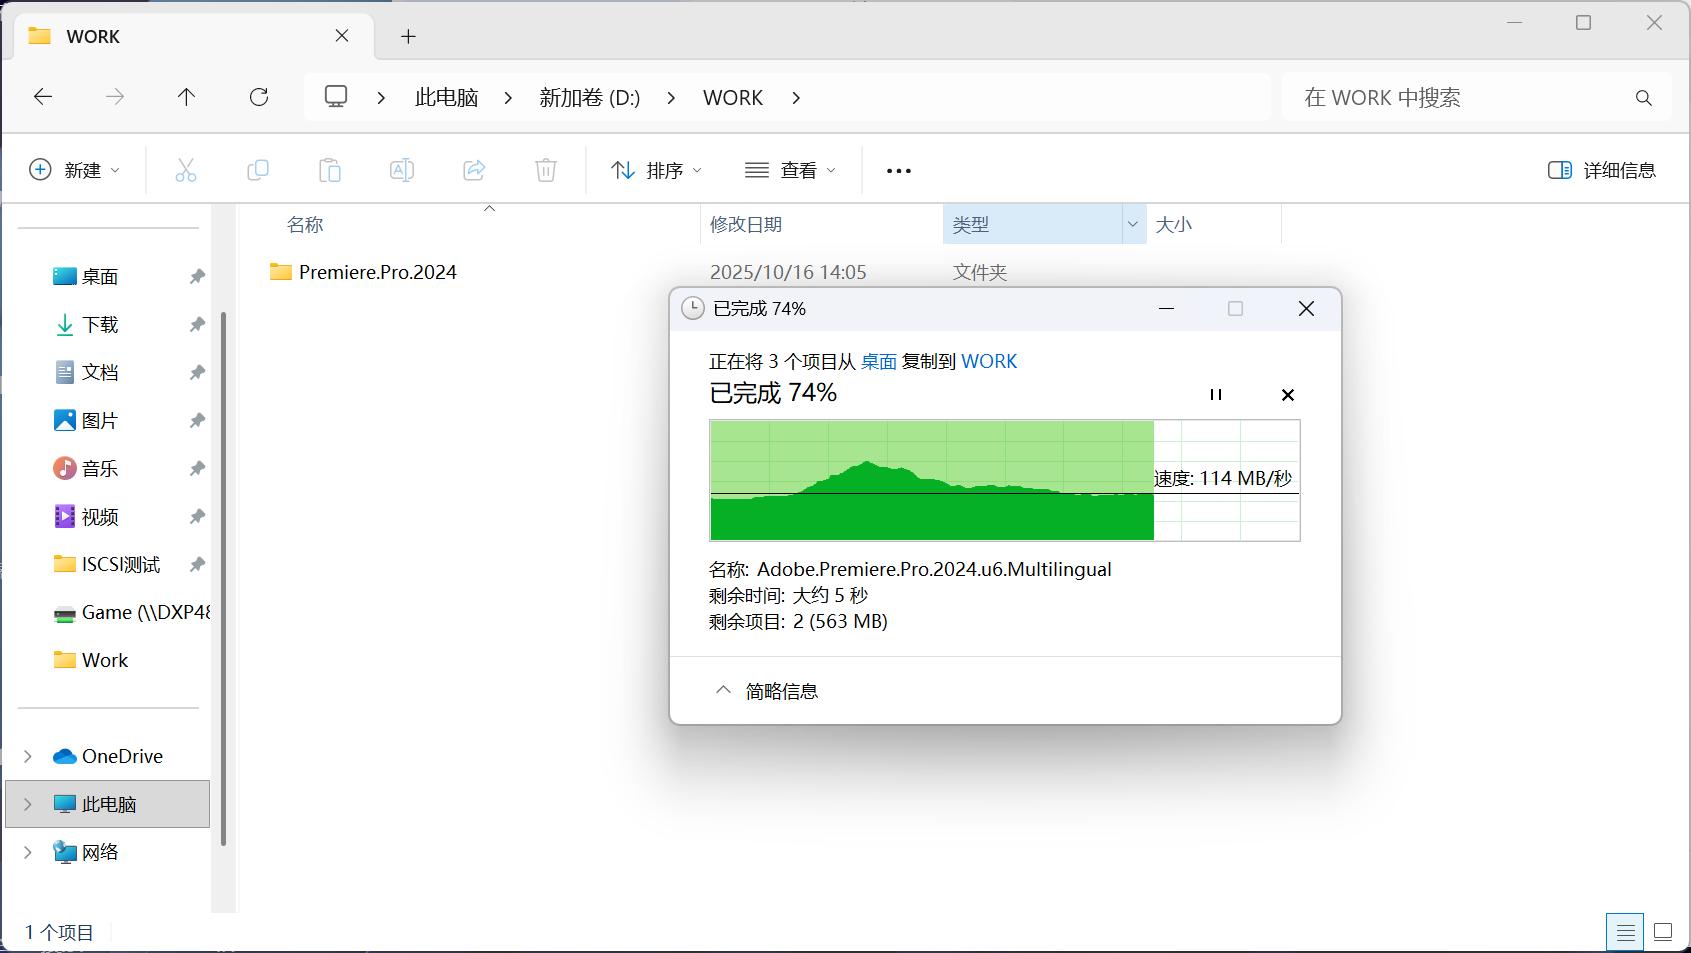
Task: Click the 桌面 source link in copy dialog
Action: (x=879, y=362)
